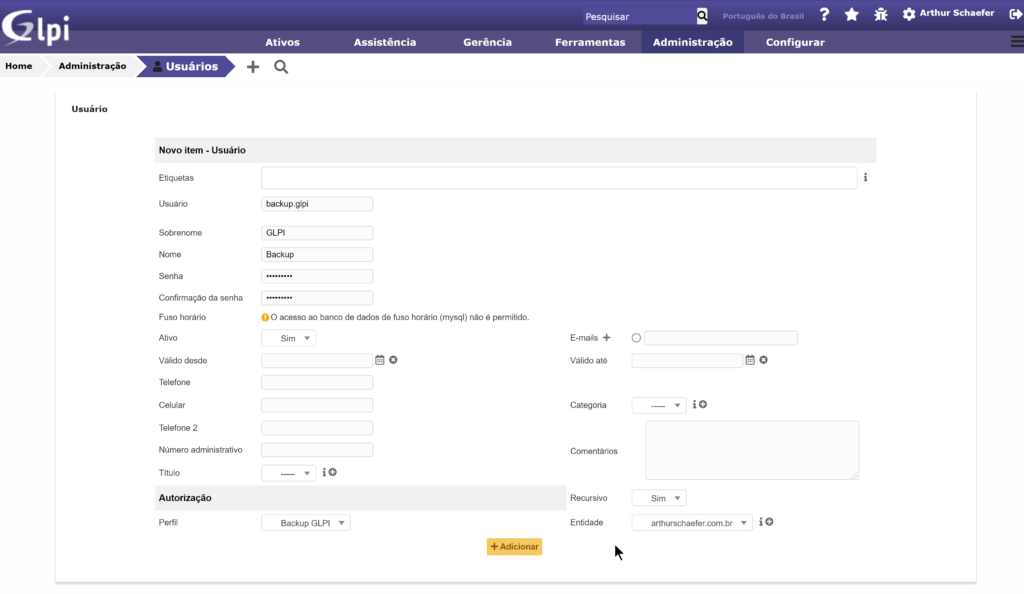Viewport: 1024px width, 594px height.
Task: Open the Válido até calendar icon
Action: coord(750,360)
